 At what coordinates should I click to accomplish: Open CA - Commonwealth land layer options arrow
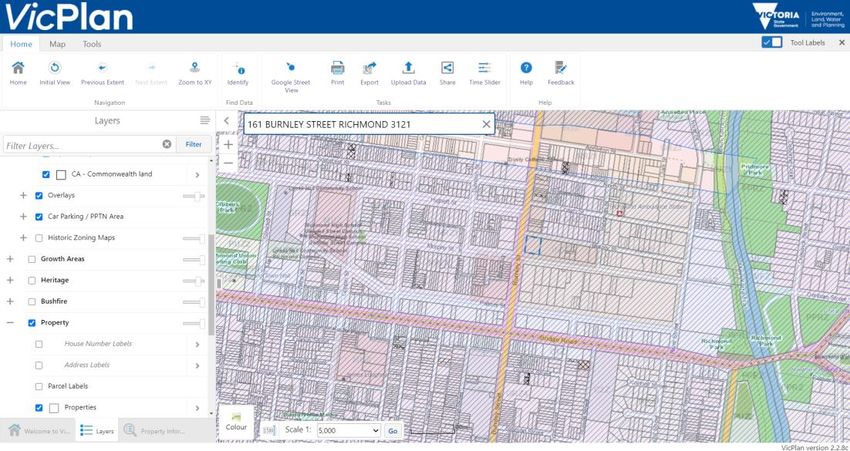(x=197, y=175)
